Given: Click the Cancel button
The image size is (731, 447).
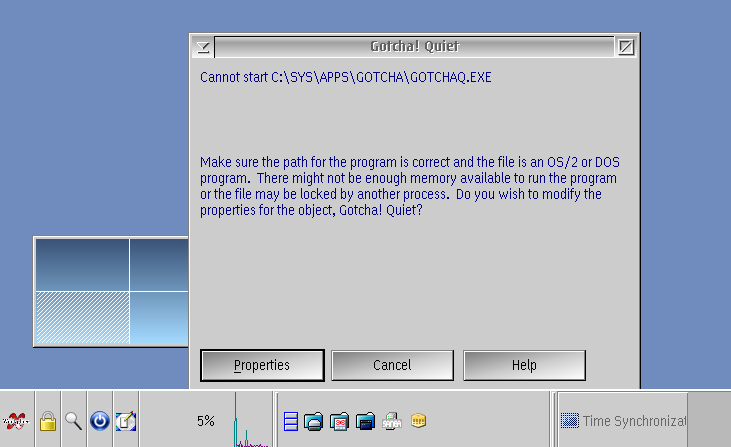Looking at the screenshot, I should point(392,365).
